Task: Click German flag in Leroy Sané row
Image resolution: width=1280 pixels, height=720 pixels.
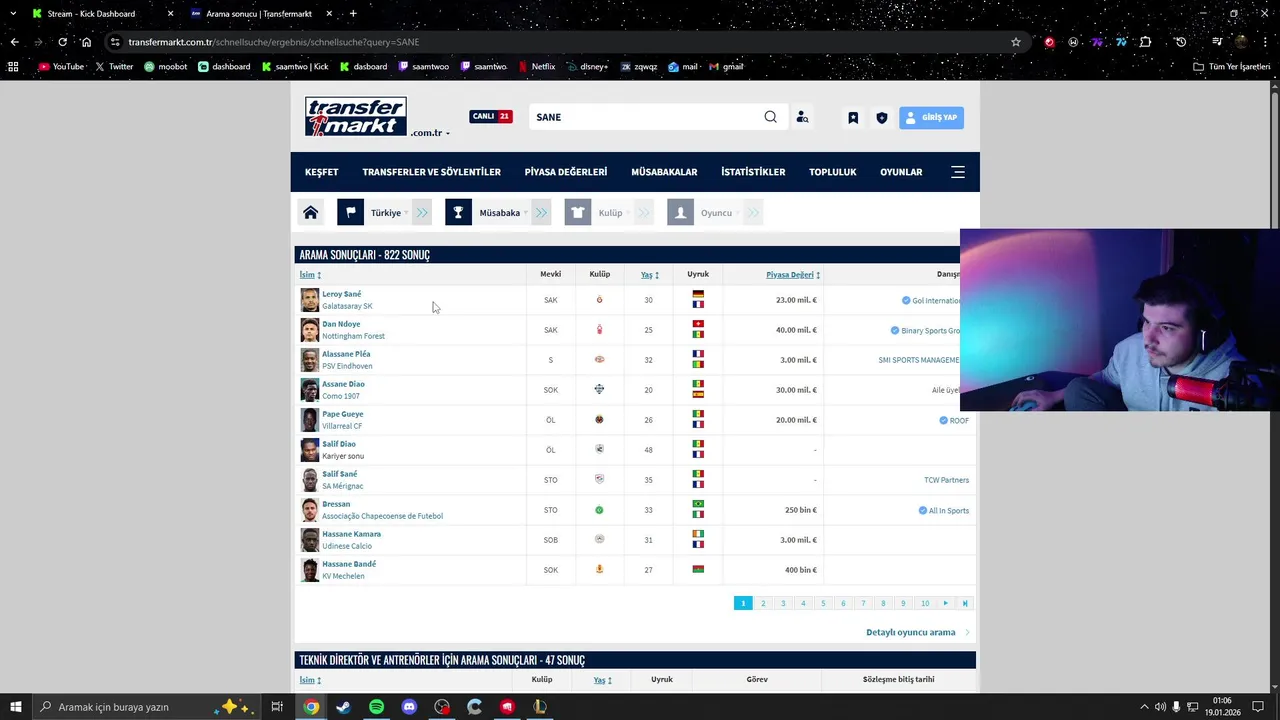Action: pyautogui.click(x=698, y=295)
